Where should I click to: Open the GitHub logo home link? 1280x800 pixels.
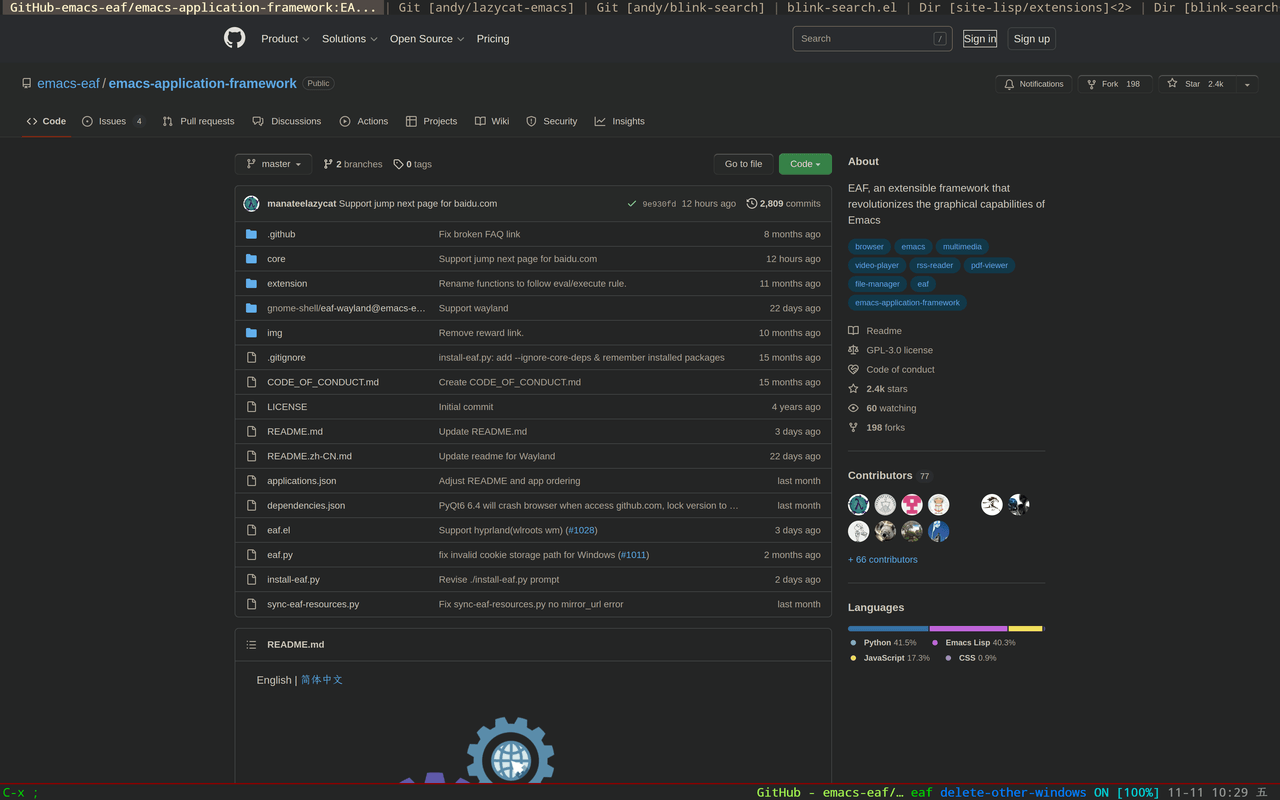(x=234, y=38)
